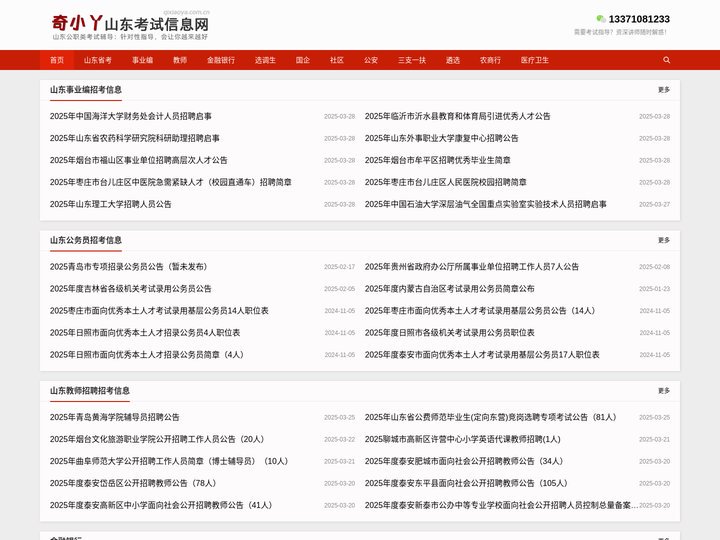
Task: Open 2025年日照市面向优秀本土人才招录公务员4人职位表
Action: (145, 333)
